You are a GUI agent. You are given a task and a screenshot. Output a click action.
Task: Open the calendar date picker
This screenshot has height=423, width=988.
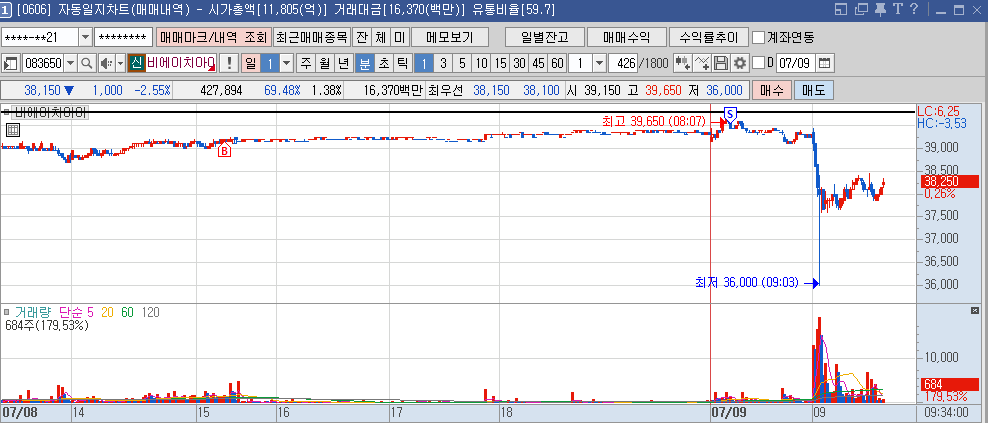click(x=824, y=63)
